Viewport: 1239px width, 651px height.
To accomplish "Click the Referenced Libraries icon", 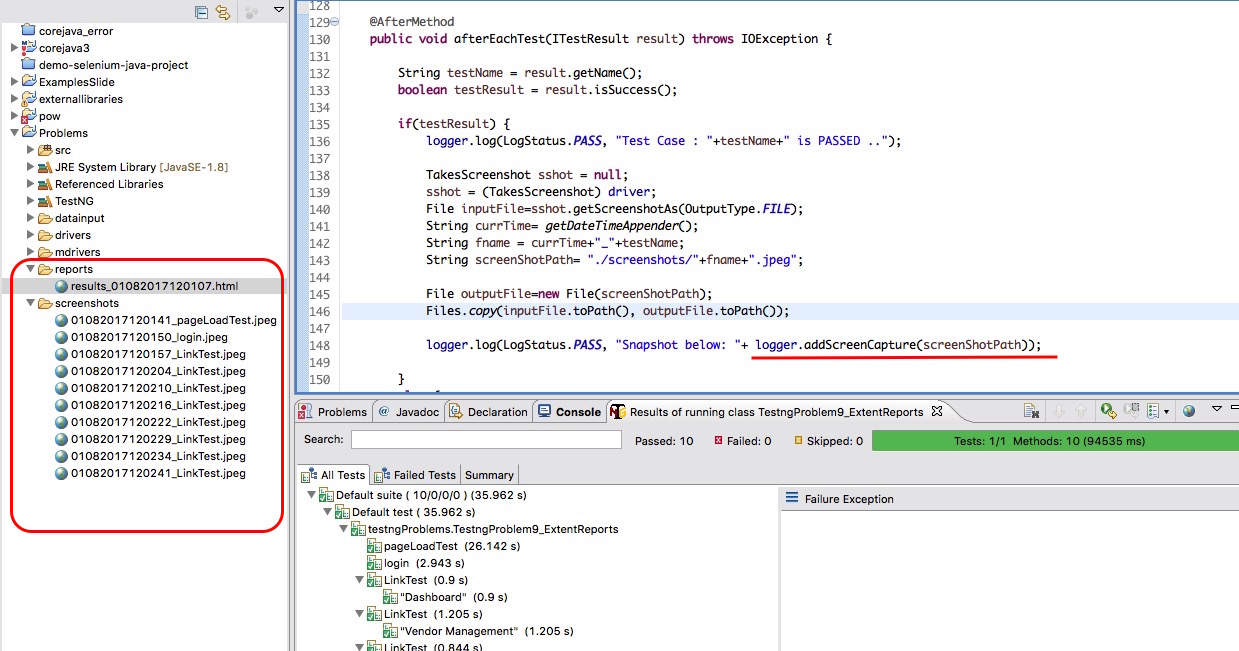I will (45, 184).
